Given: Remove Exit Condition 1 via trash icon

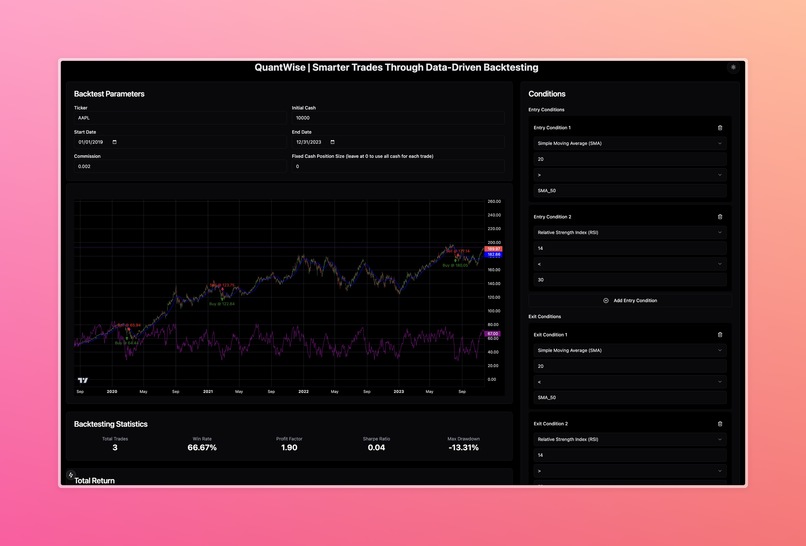Looking at the screenshot, I should coord(720,335).
